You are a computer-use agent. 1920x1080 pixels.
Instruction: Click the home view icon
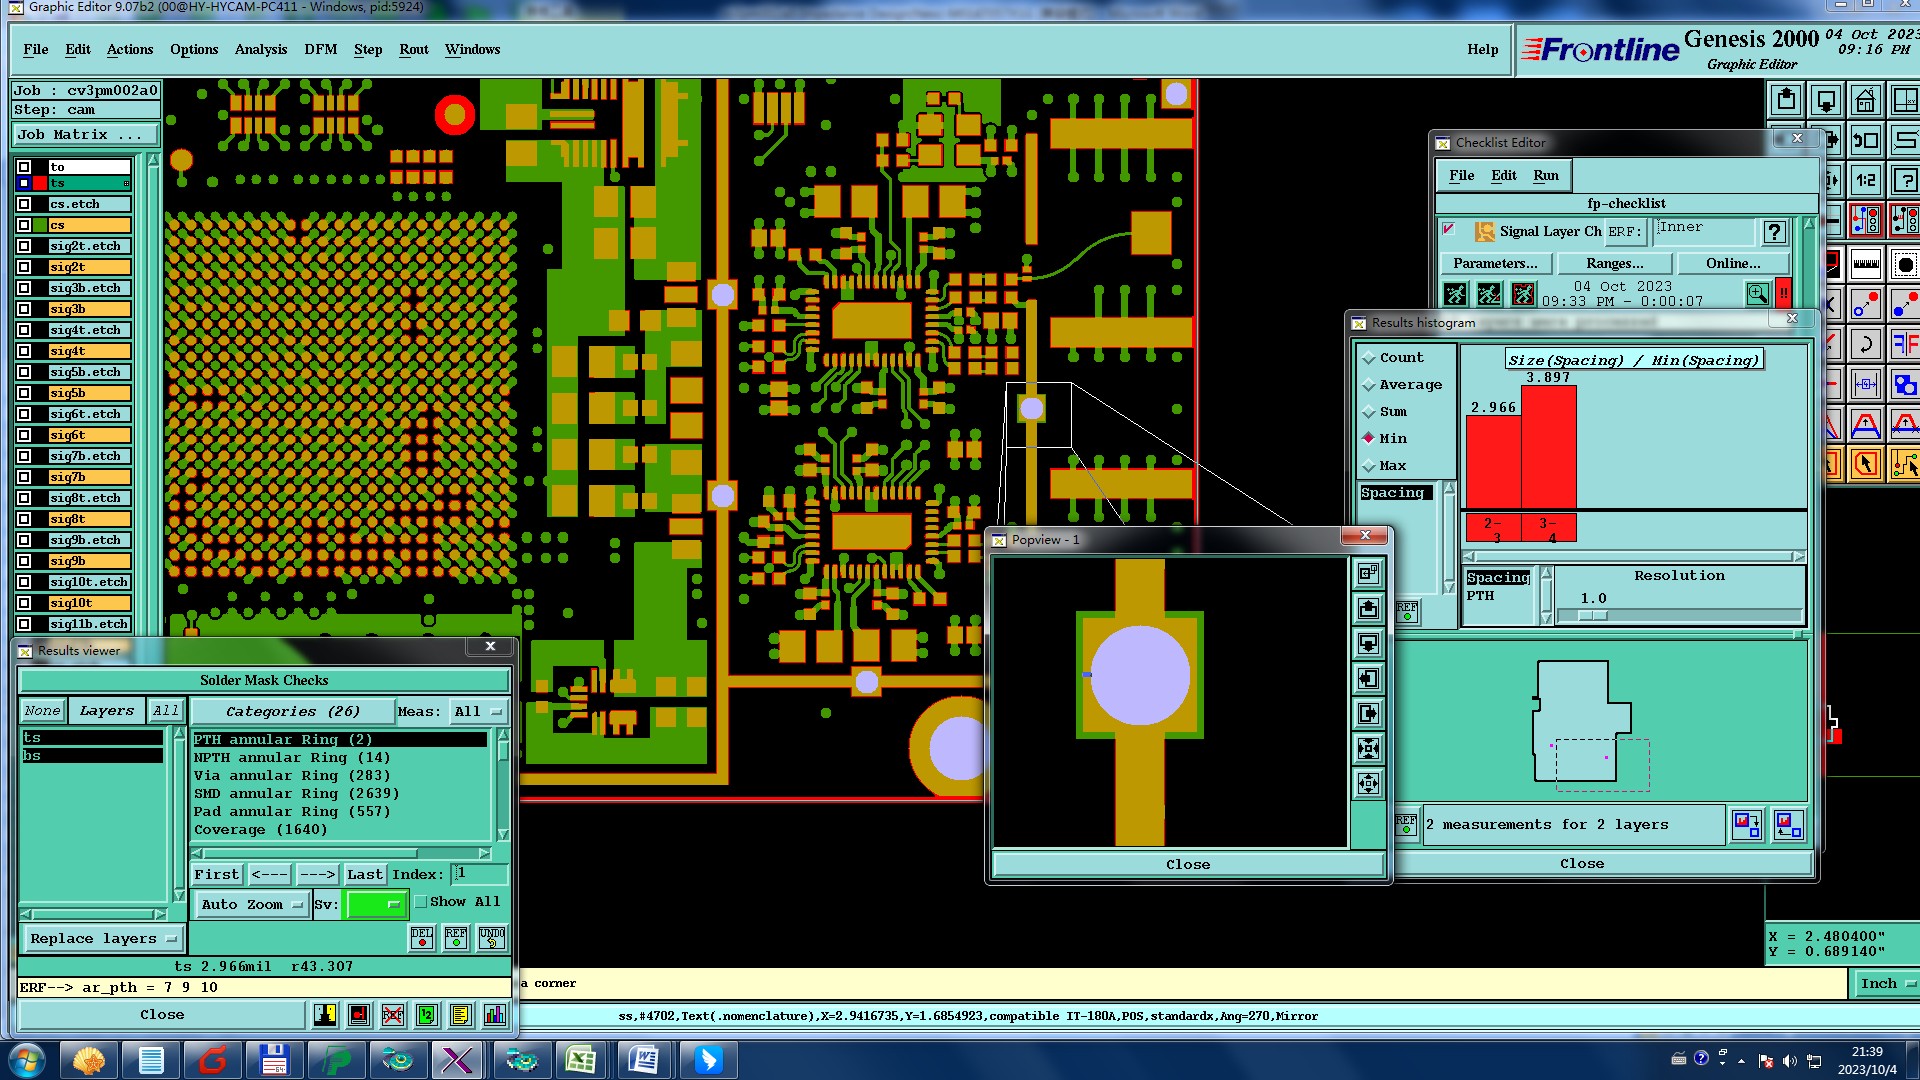coord(1865,100)
